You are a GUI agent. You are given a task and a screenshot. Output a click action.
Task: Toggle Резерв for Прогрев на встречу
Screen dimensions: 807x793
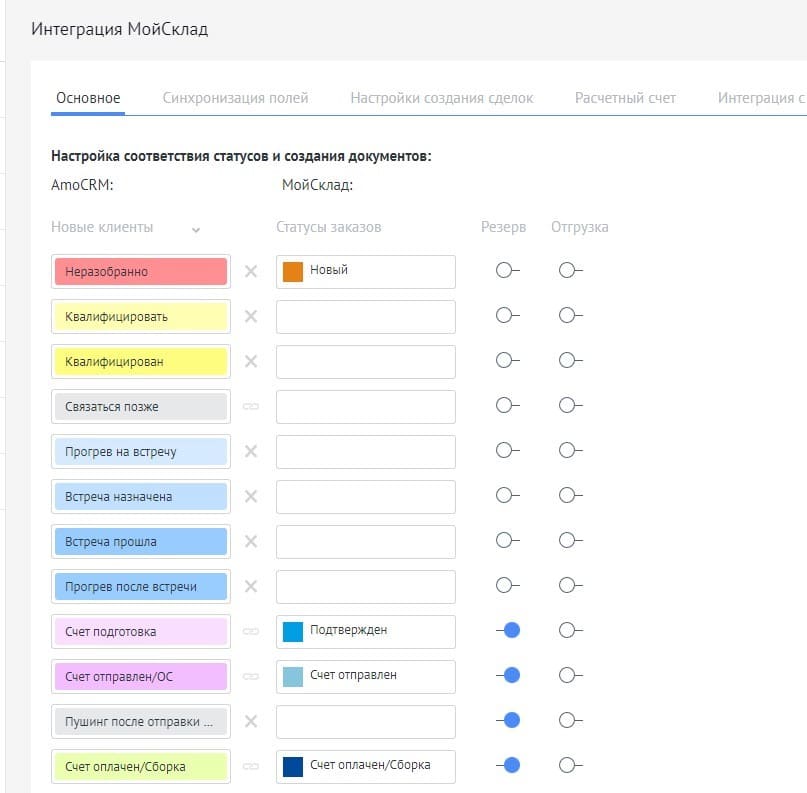(x=507, y=450)
